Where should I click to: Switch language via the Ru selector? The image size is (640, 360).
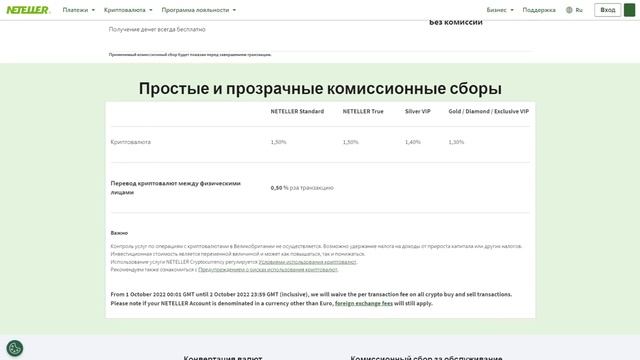579,10
